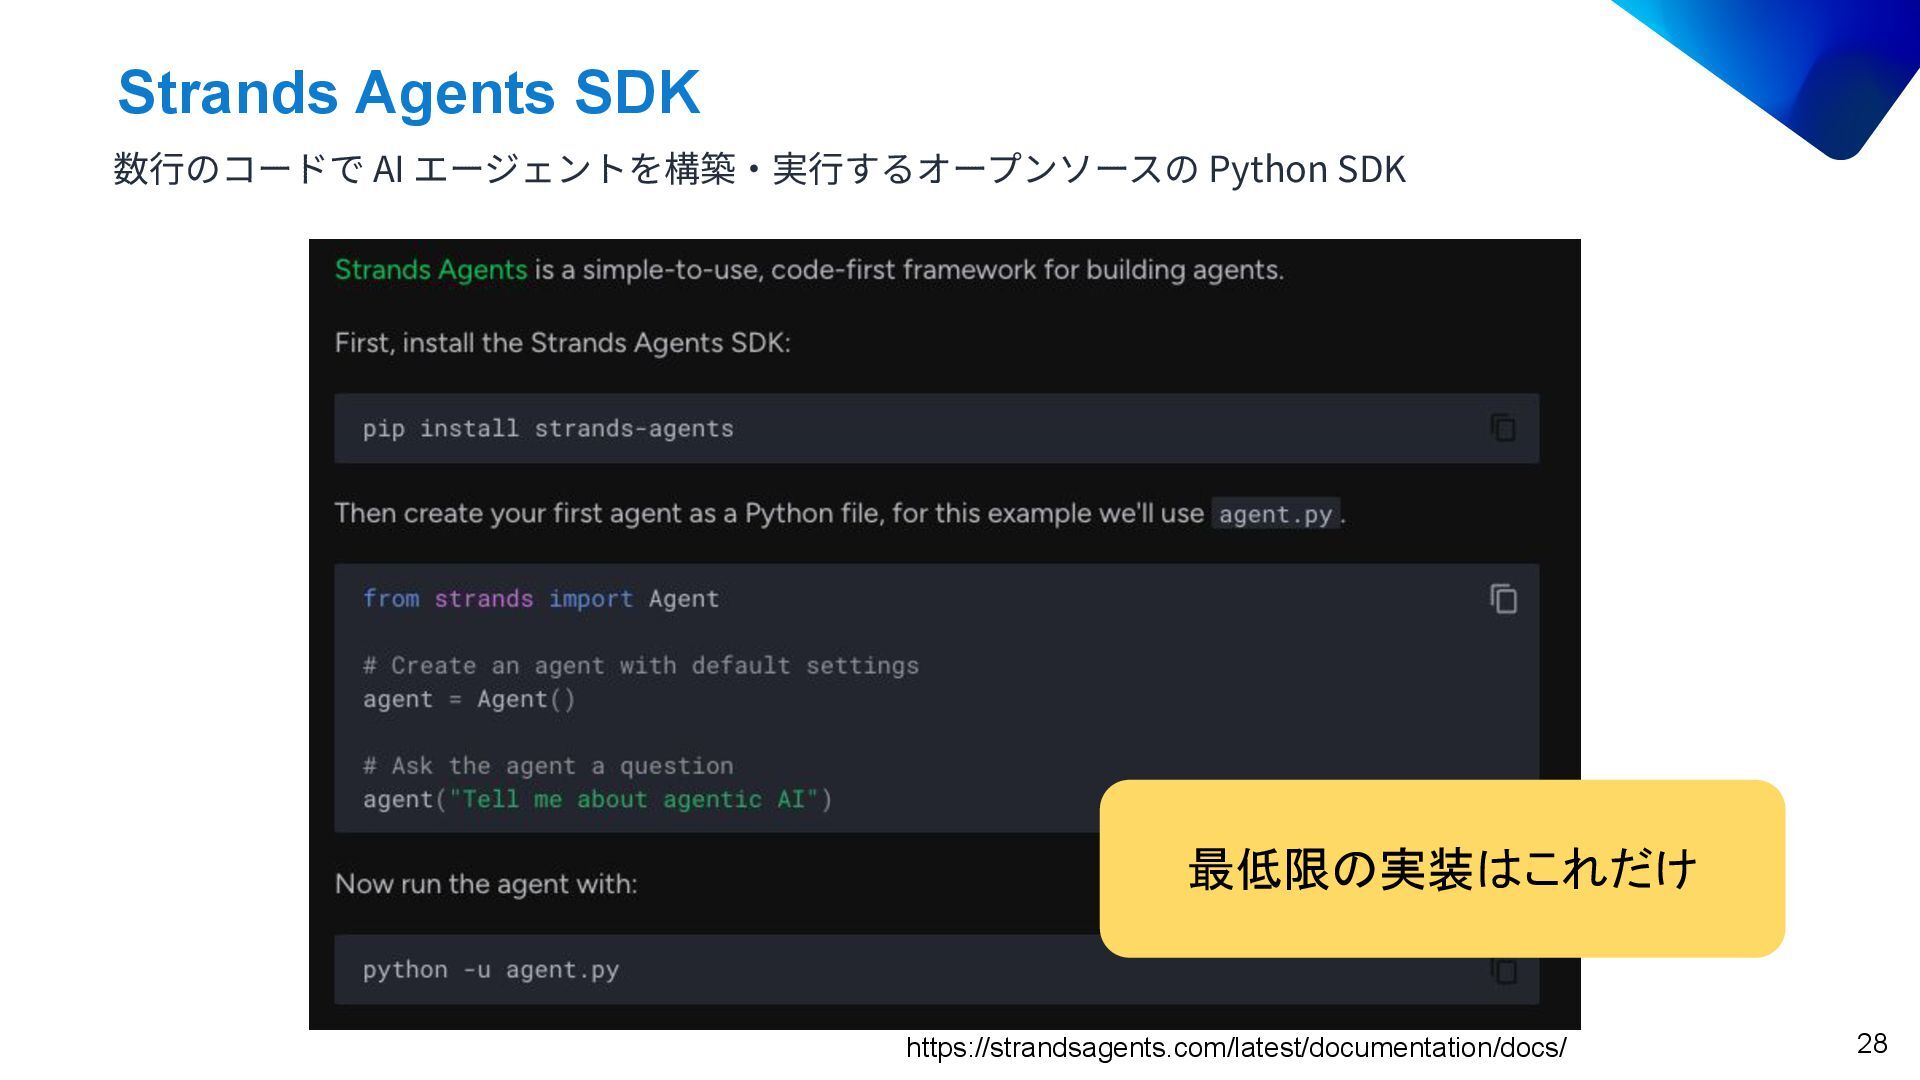The width and height of the screenshot is (1920, 1080).
Task: Click the agent = Agent() code line
Action: click(x=469, y=699)
